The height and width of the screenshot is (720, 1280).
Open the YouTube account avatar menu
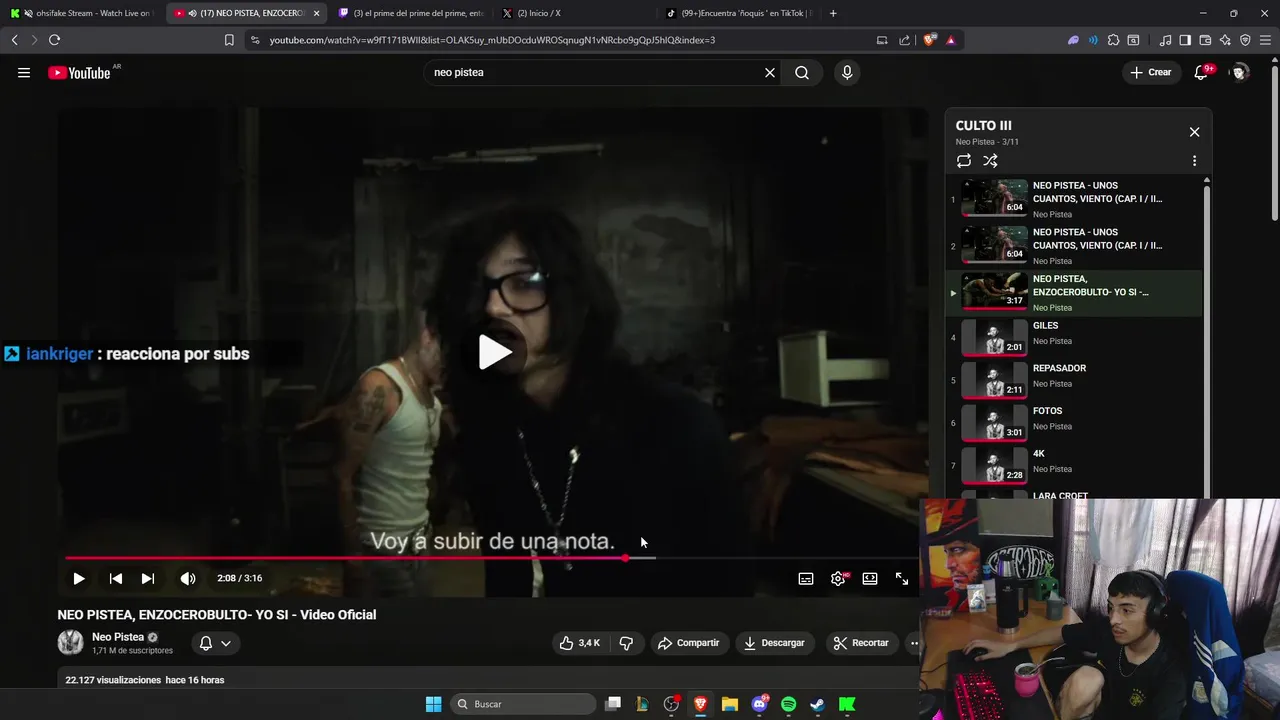(1240, 72)
